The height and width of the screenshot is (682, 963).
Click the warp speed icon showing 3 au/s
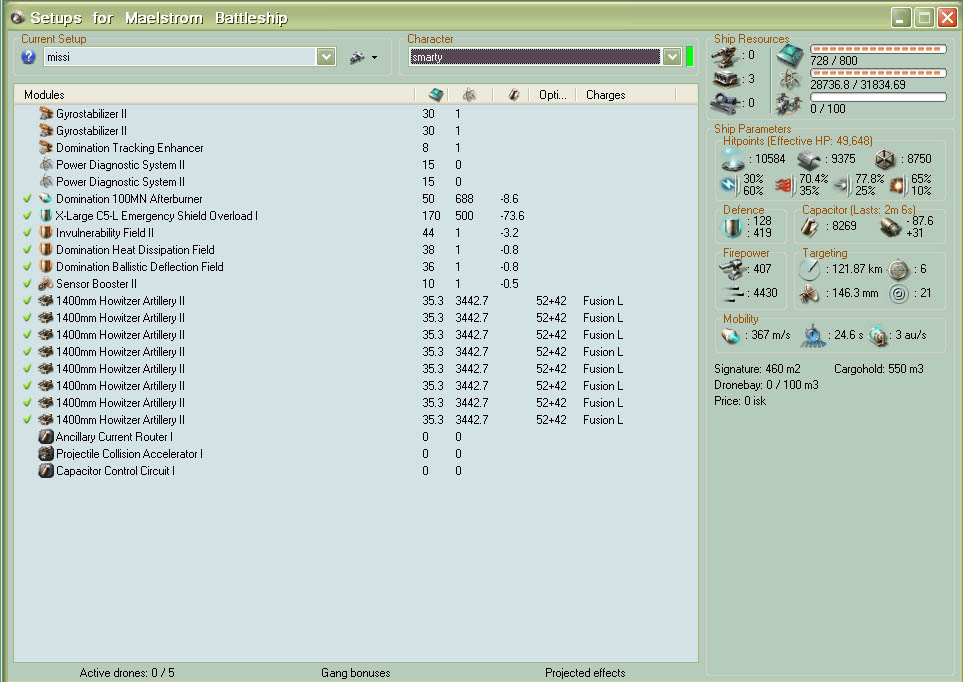pyautogui.click(x=879, y=335)
